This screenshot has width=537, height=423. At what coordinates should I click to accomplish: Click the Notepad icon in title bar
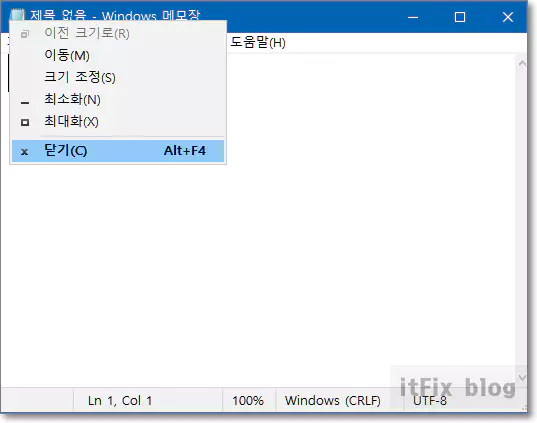point(17,15)
